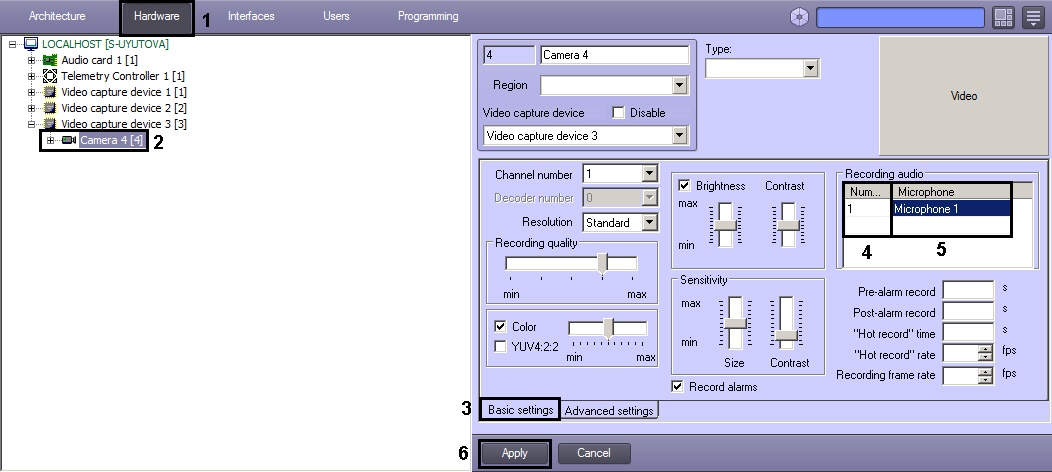This screenshot has width=1052, height=472.
Task: Select Audio card 1 [1] tree item
Action: coord(99,60)
